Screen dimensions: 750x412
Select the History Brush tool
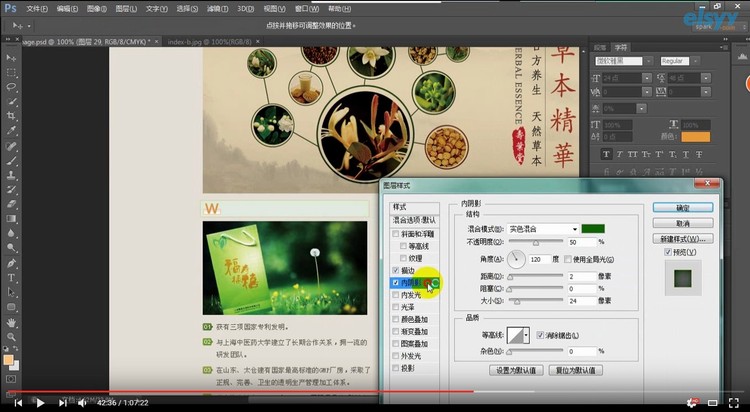click(11, 189)
